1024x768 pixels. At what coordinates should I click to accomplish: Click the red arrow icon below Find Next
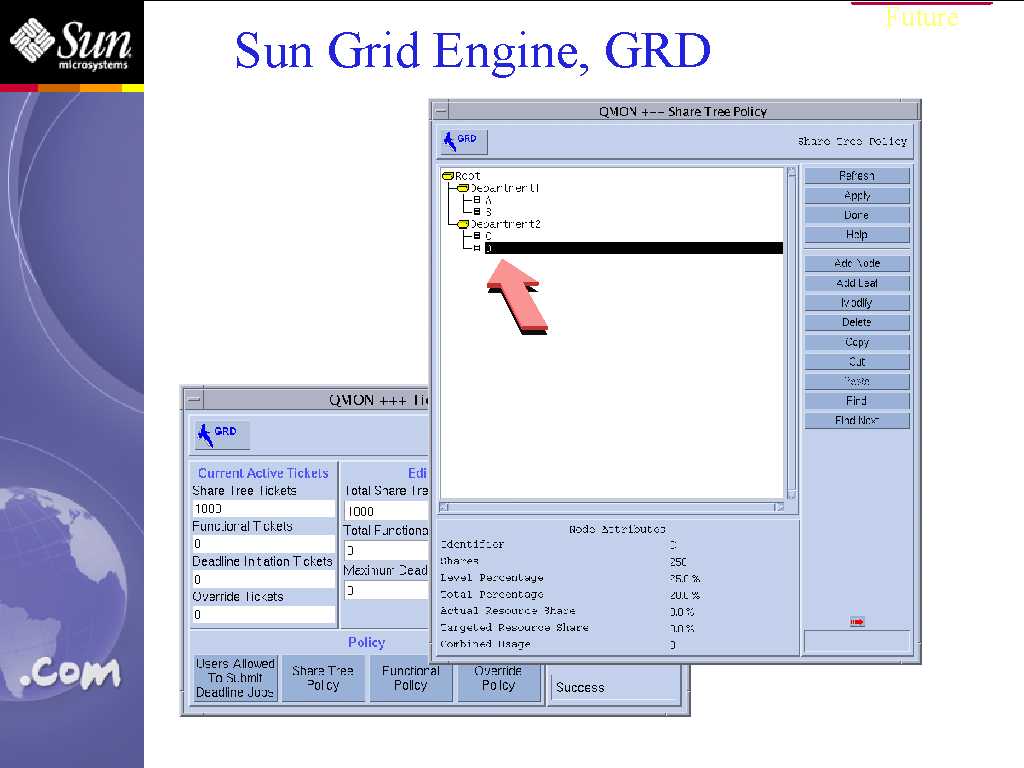pos(857,622)
